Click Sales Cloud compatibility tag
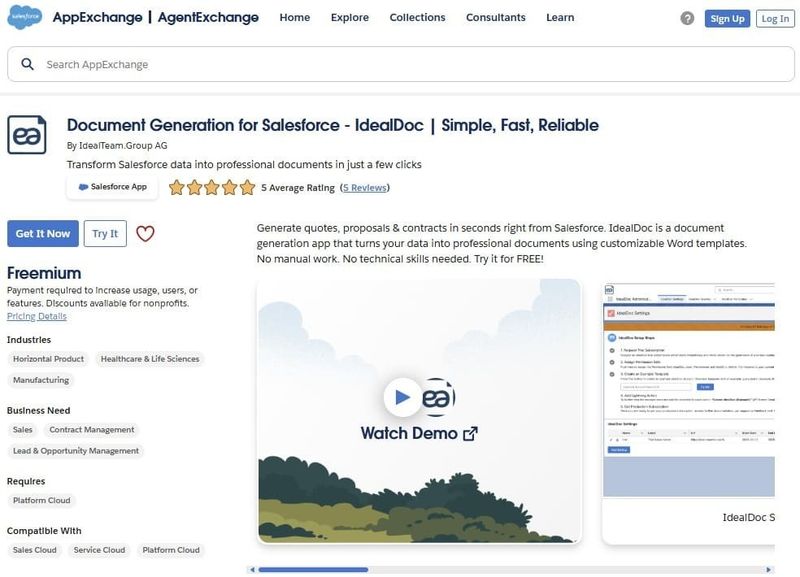The height and width of the screenshot is (577, 800). pos(35,550)
